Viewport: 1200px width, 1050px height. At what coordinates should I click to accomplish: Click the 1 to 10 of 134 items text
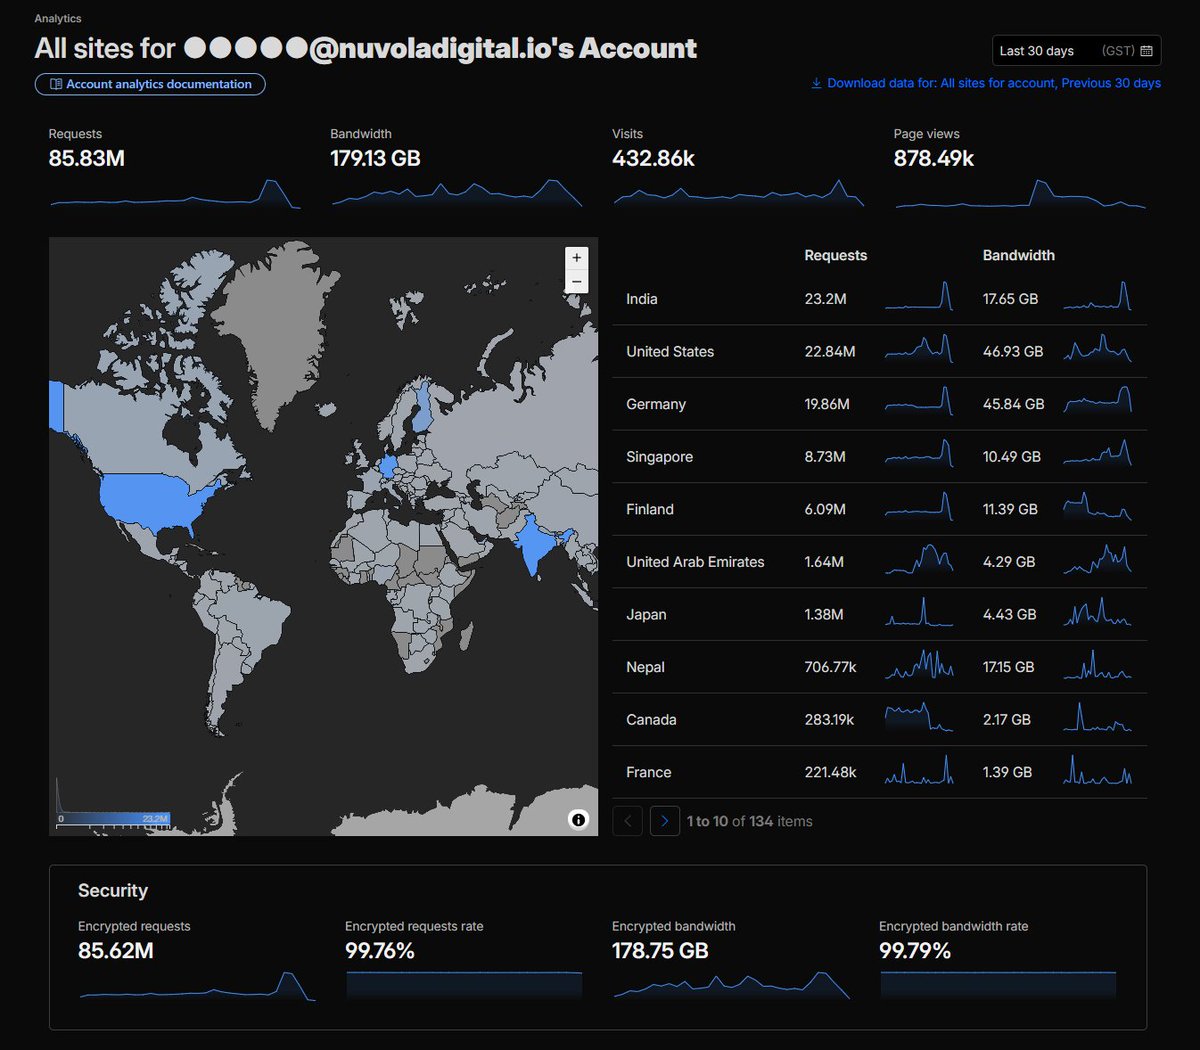tap(749, 821)
